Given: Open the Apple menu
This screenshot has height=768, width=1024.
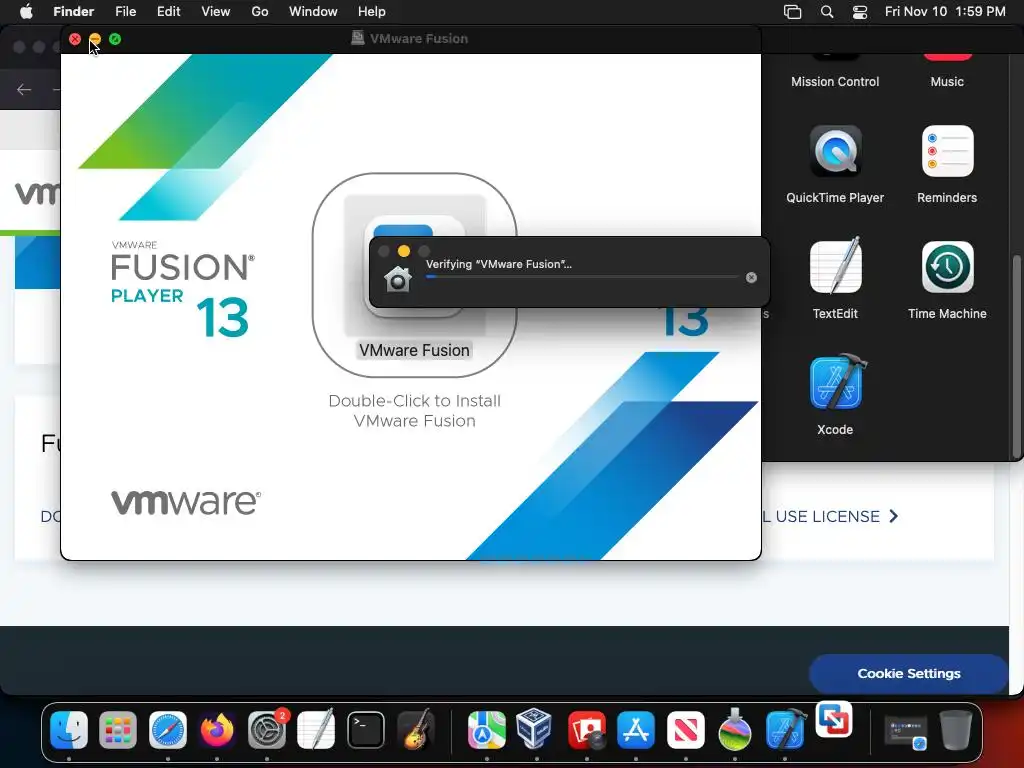Looking at the screenshot, I should [x=26, y=12].
